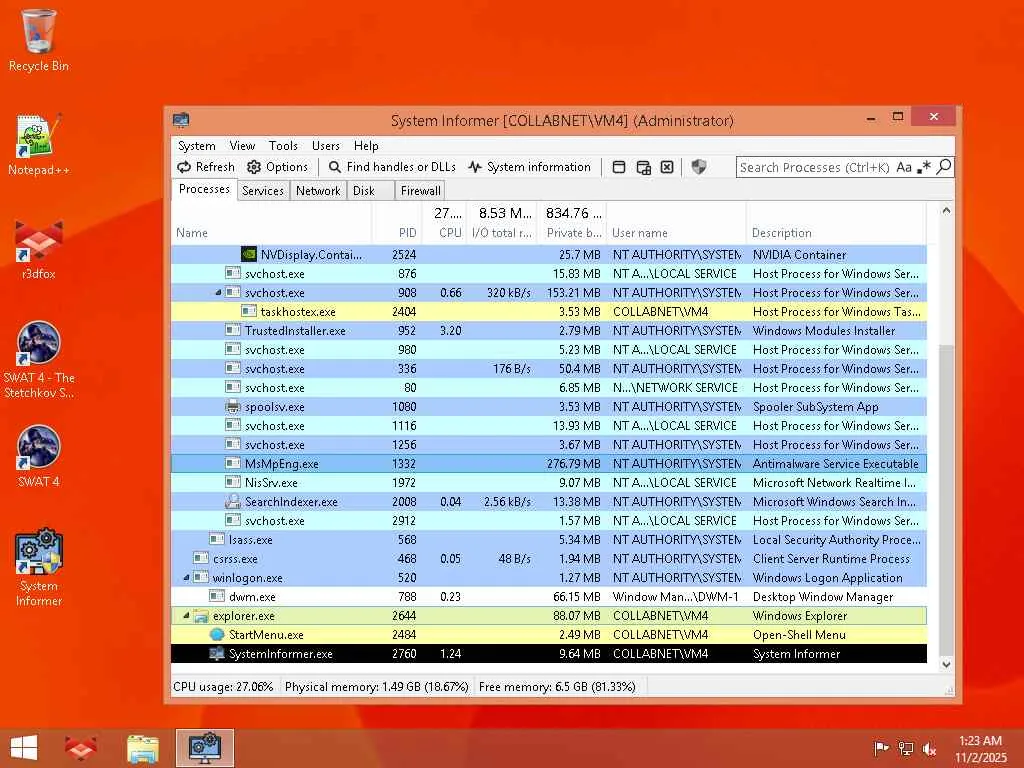Open the Users menu
This screenshot has width=1024, height=768.
[x=325, y=146]
